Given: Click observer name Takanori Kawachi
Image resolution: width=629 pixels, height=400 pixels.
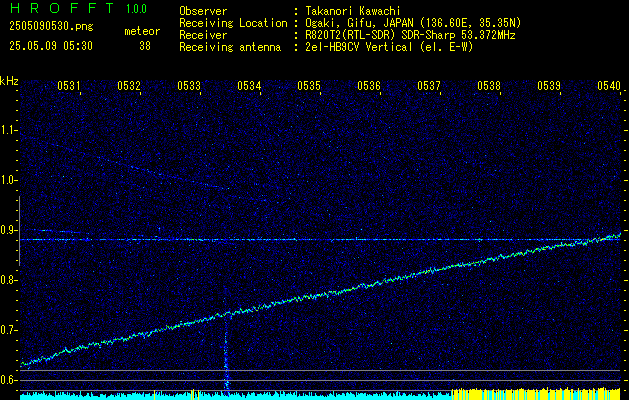Looking at the screenshot, I should tap(351, 11).
